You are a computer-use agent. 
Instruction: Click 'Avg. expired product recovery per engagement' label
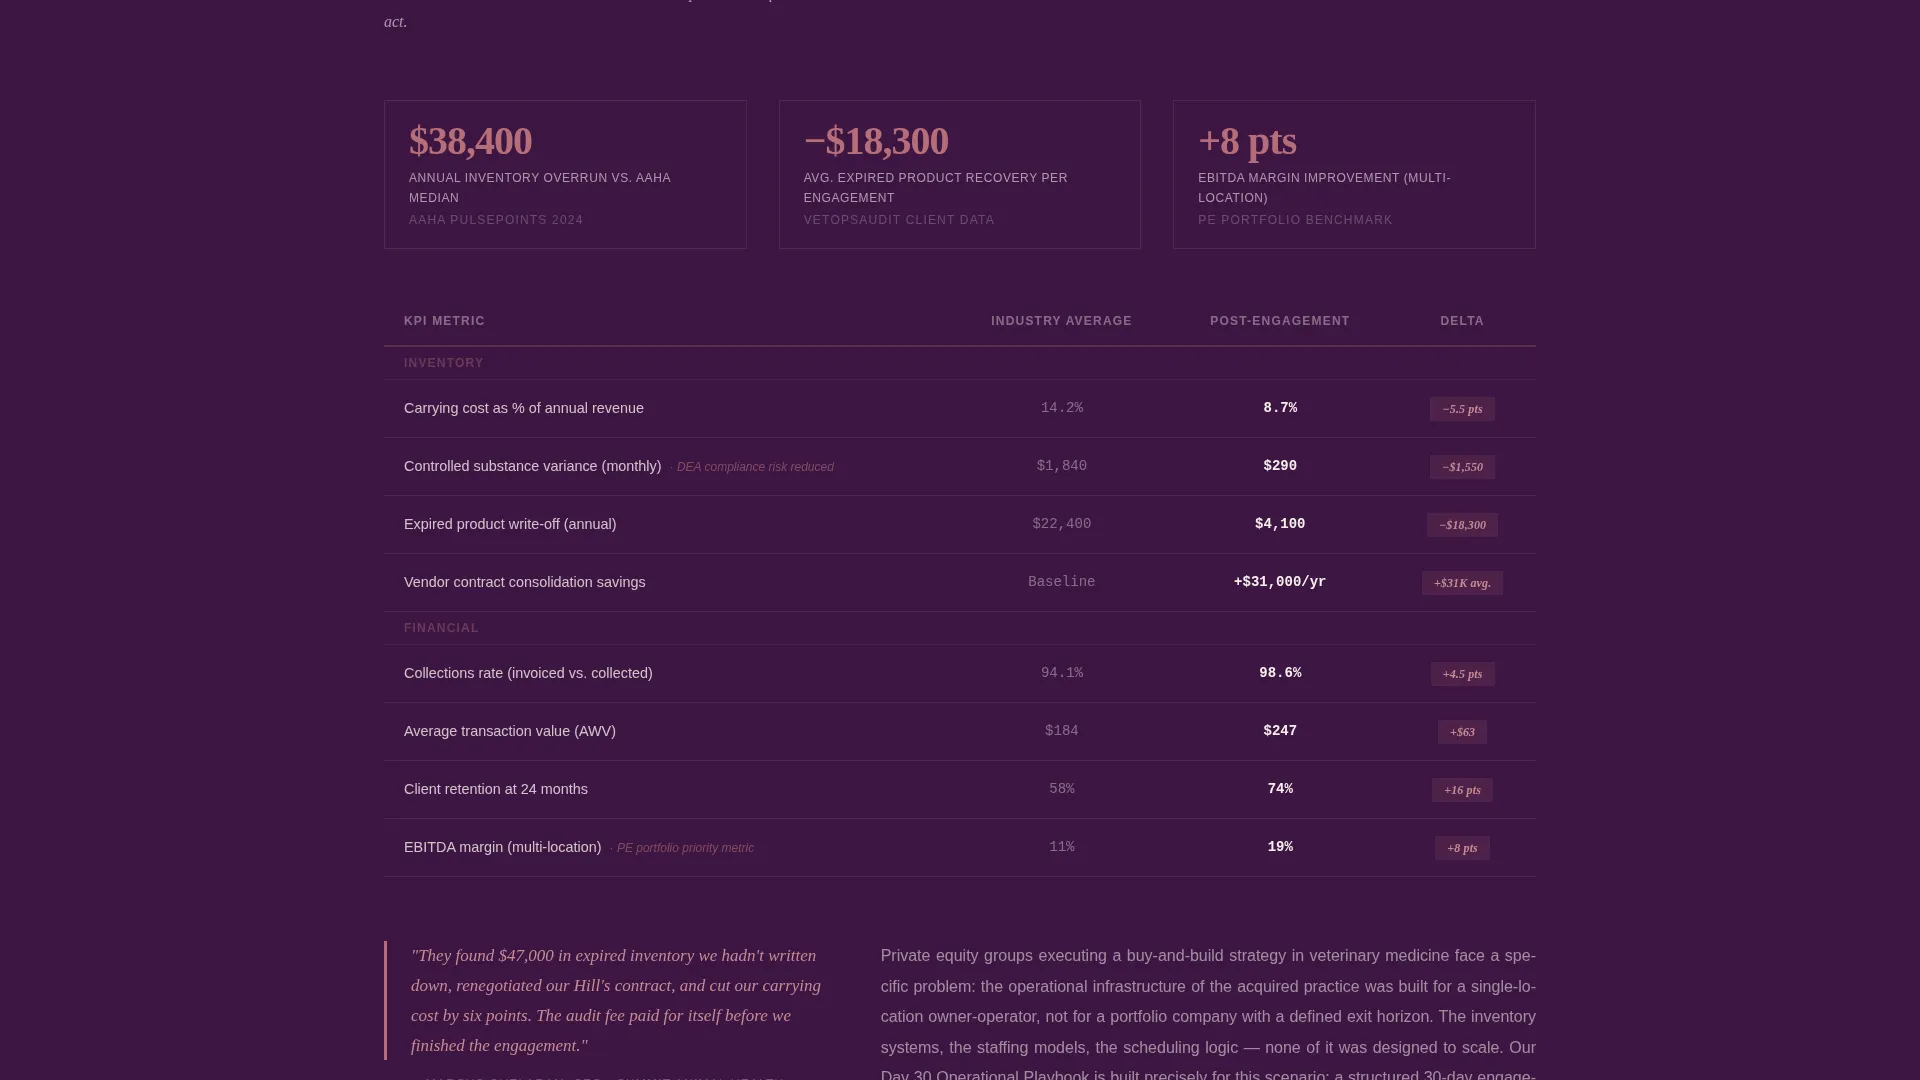(x=936, y=188)
